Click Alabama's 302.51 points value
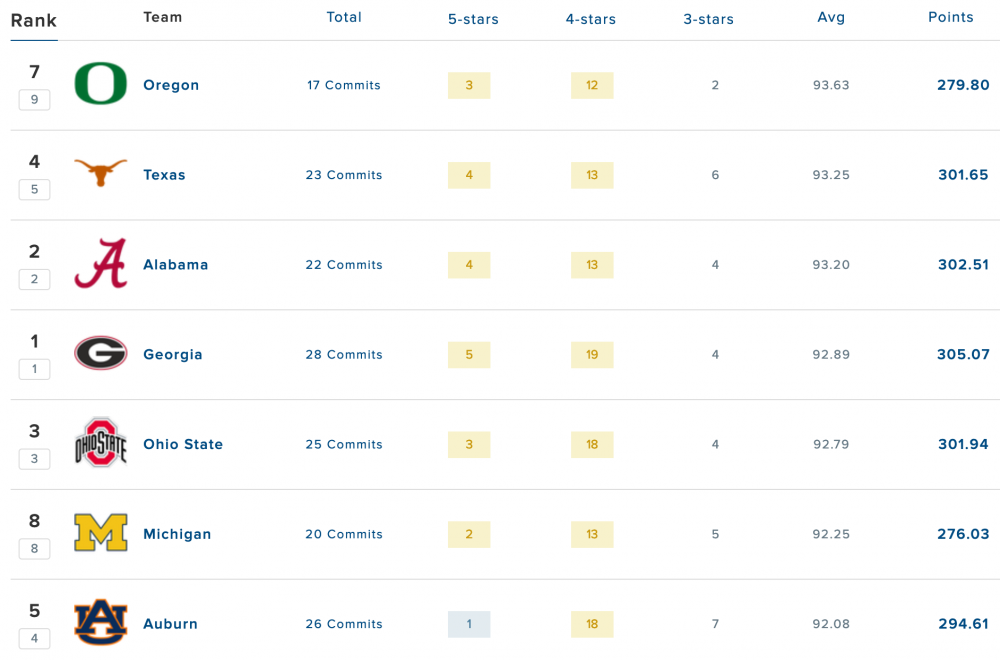This screenshot has width=1000, height=660. pos(963,265)
